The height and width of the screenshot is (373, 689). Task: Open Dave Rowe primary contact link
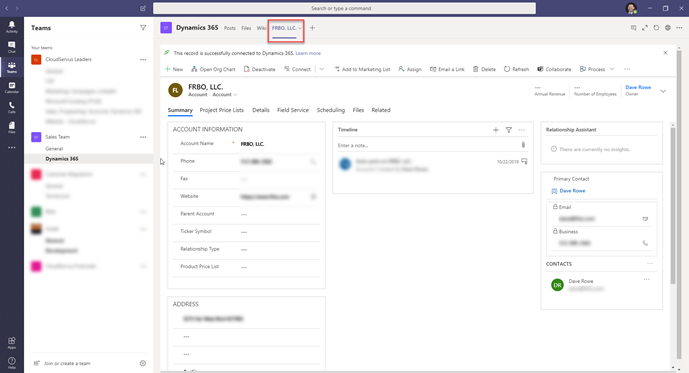(572, 191)
